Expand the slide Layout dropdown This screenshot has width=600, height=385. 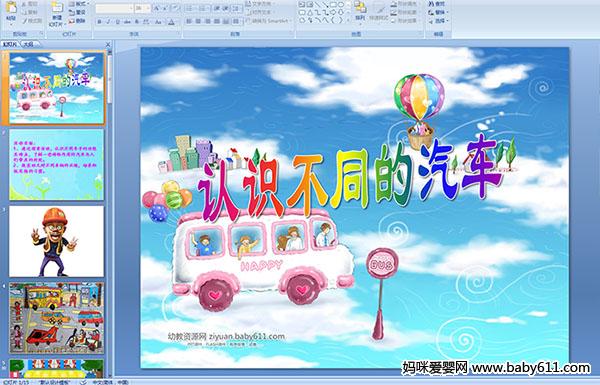pyautogui.click(x=78, y=4)
